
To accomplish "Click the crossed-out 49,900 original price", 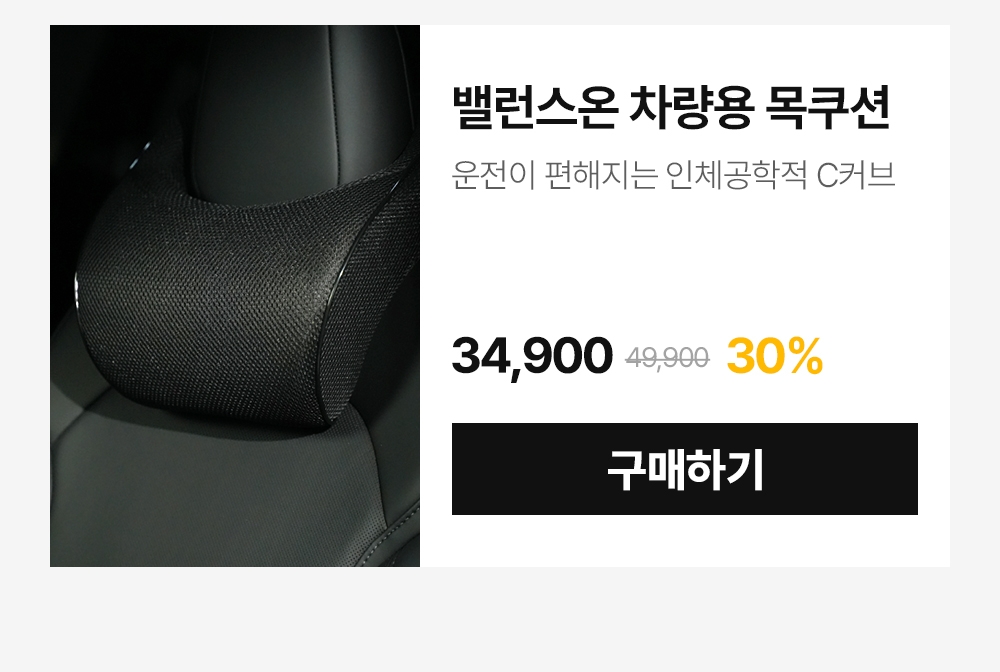I will pyautogui.click(x=667, y=358).
